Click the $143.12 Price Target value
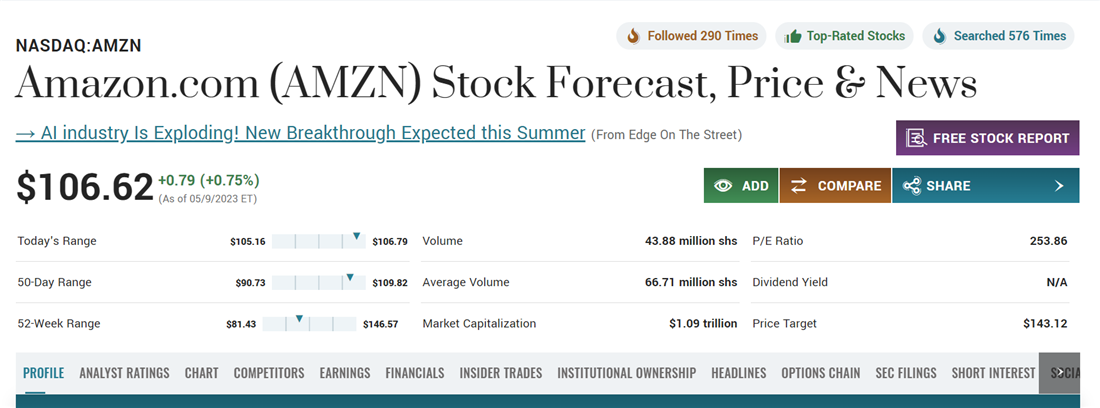The image size is (1100, 408). point(1045,324)
